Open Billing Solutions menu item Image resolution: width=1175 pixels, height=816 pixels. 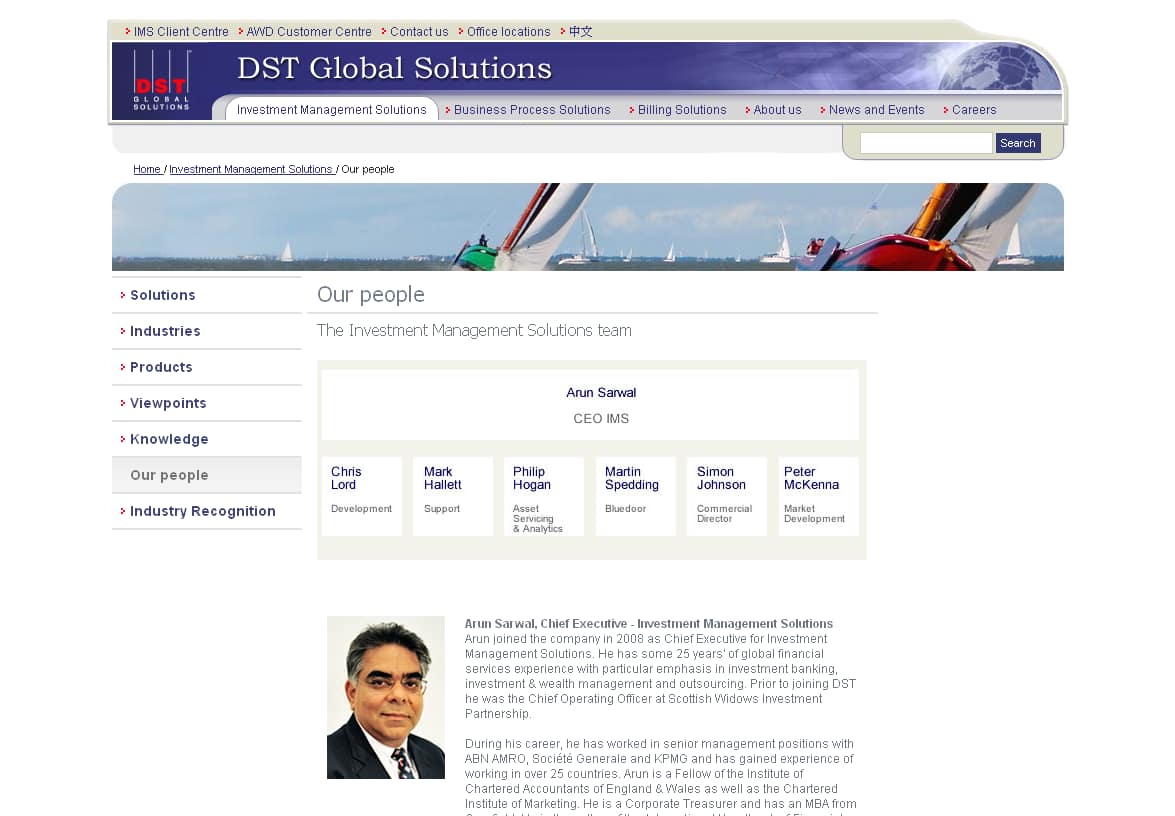[681, 110]
